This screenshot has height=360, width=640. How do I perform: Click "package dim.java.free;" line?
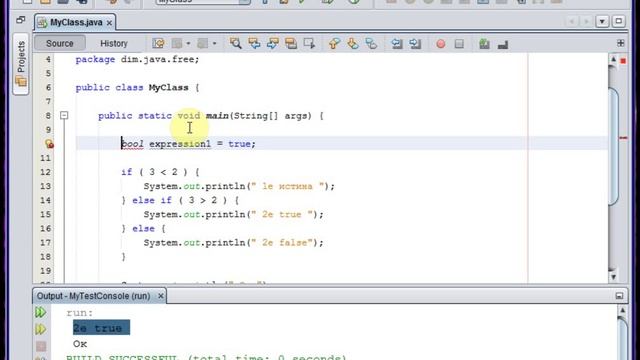pos(137,60)
